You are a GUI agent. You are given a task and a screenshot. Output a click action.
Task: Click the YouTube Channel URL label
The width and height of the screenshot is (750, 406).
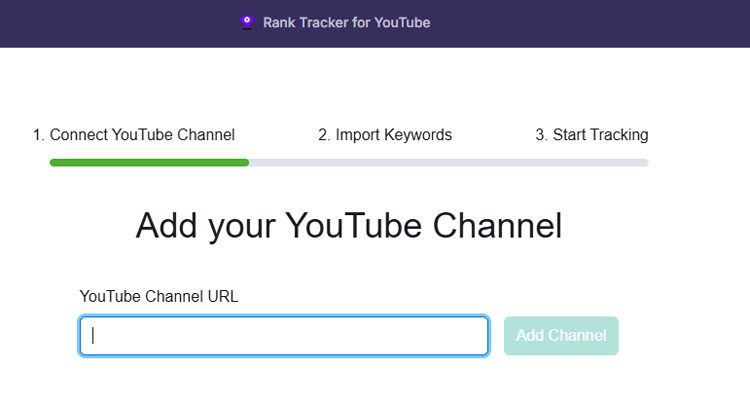click(x=159, y=296)
